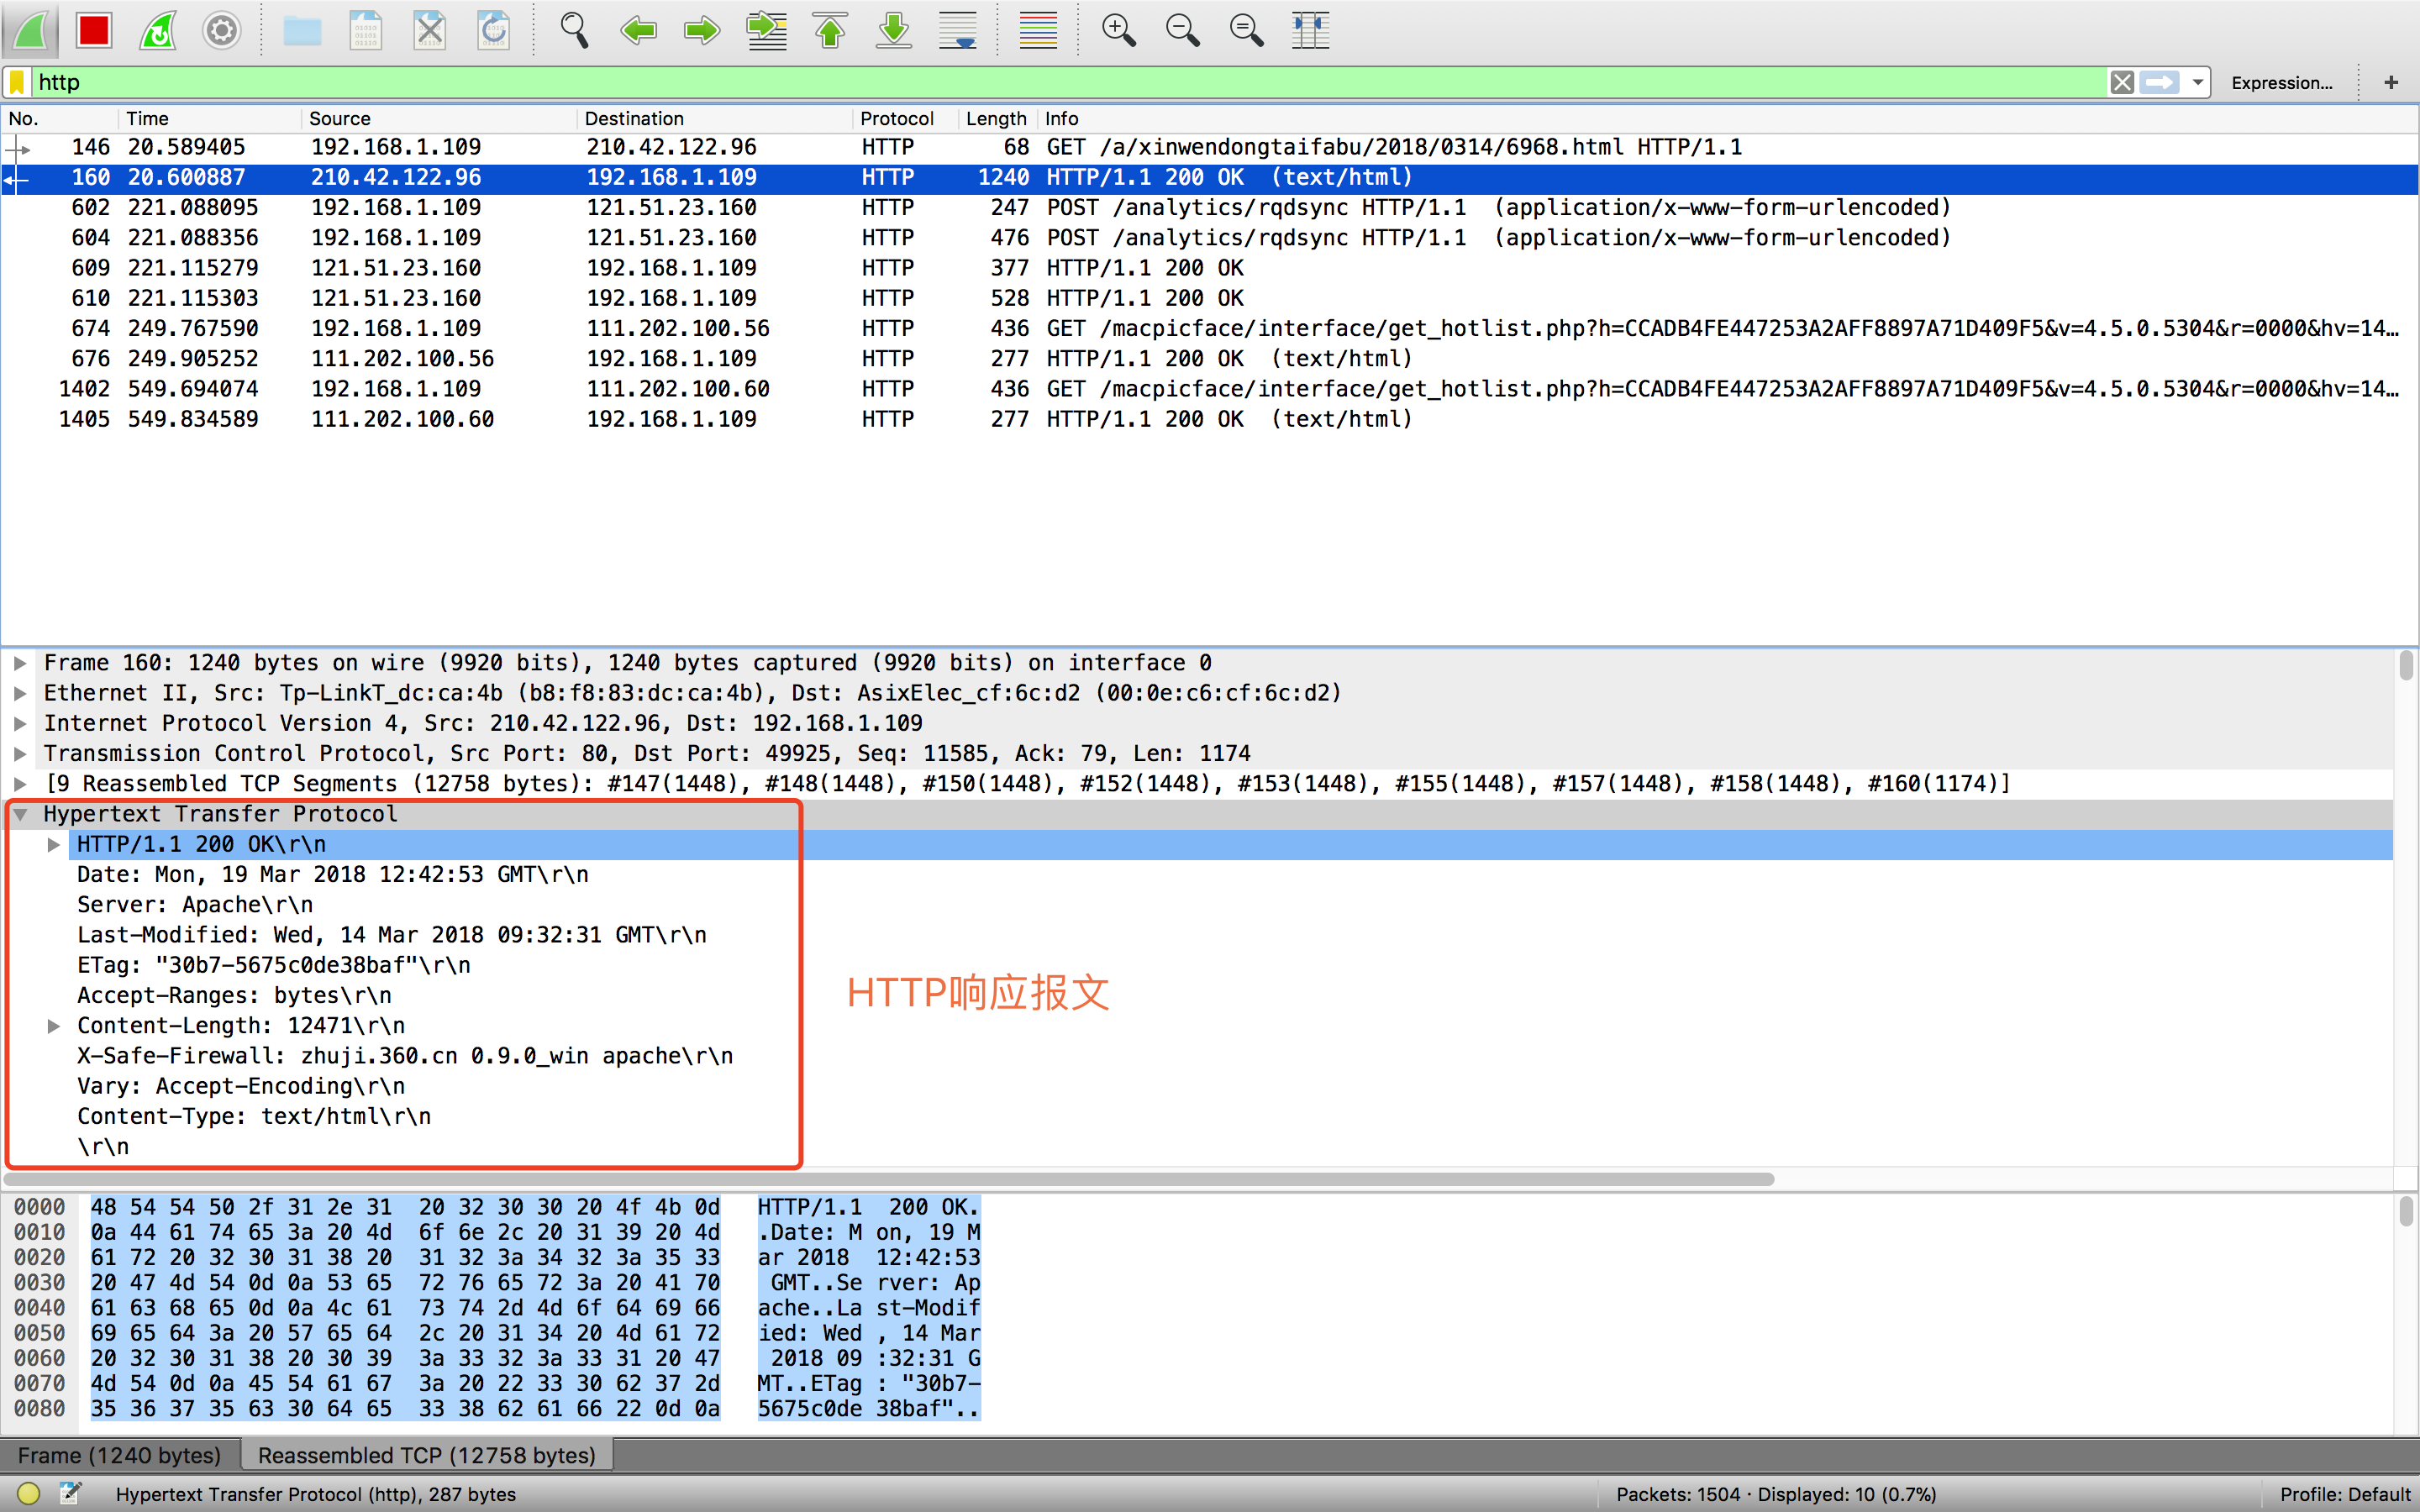
Task: Expand the Transmission Control Protocol section
Action: (x=20, y=753)
